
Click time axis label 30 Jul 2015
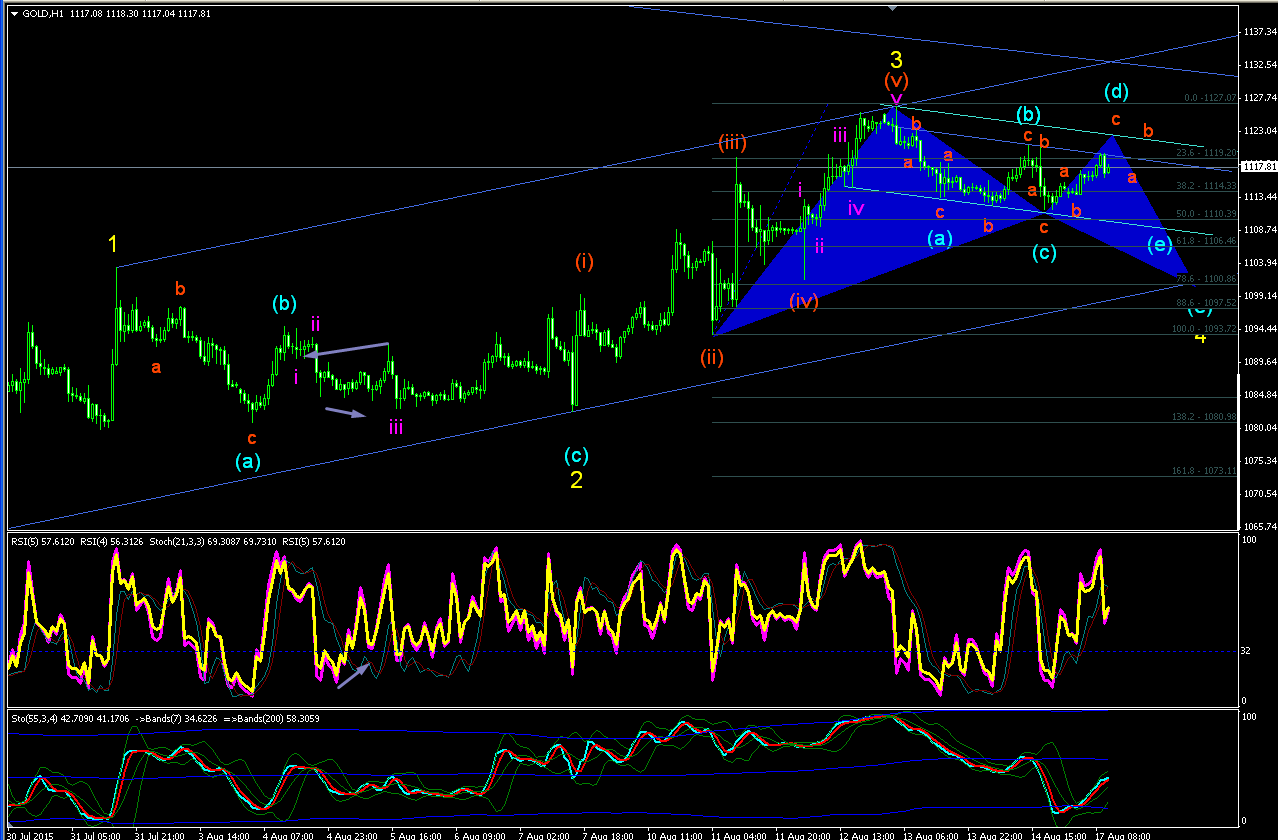click(29, 834)
